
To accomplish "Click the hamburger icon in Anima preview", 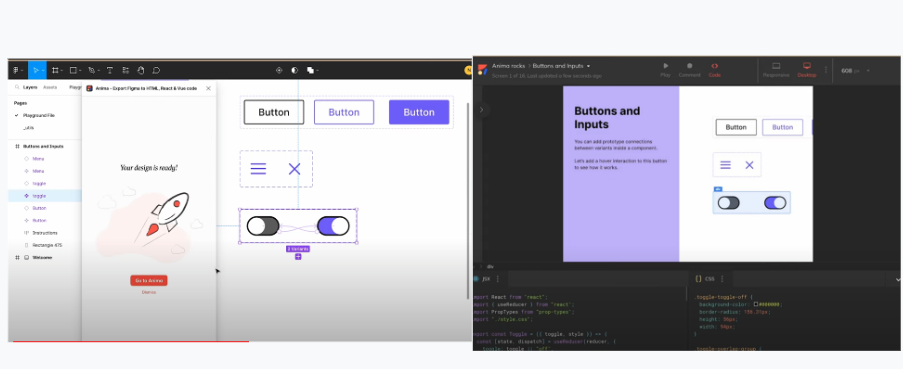I will click(726, 165).
